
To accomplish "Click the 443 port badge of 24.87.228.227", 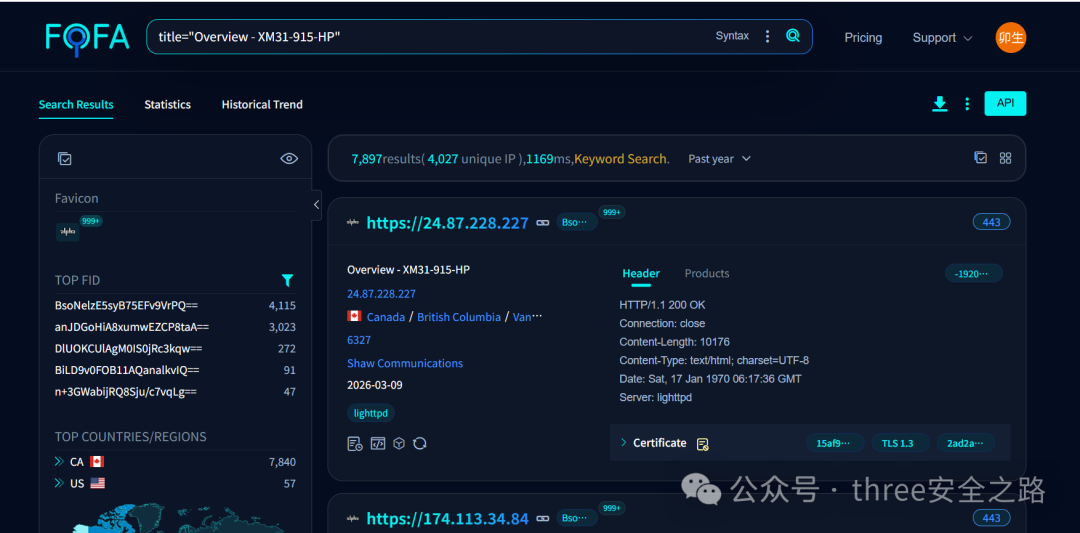I will [991, 222].
